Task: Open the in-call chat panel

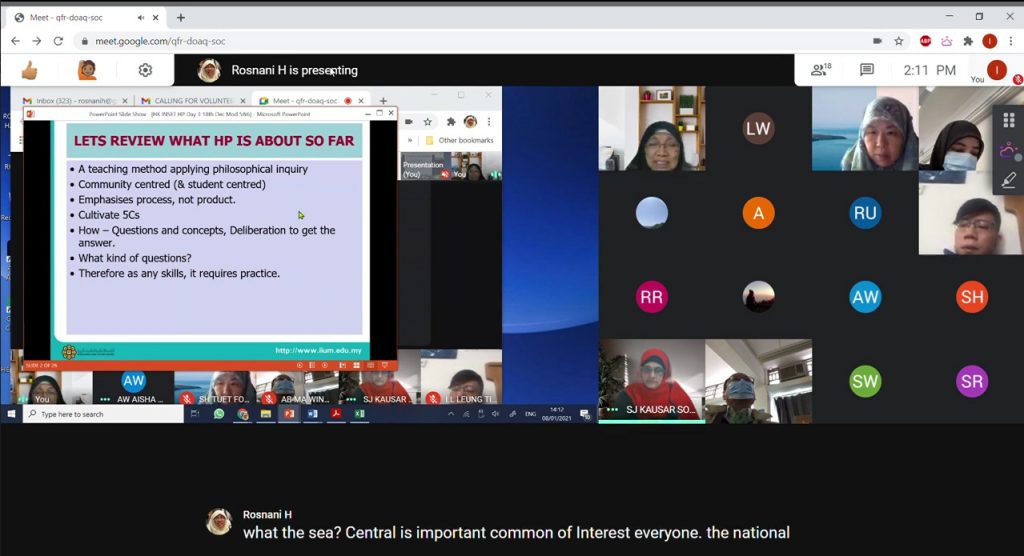Action: click(x=867, y=70)
